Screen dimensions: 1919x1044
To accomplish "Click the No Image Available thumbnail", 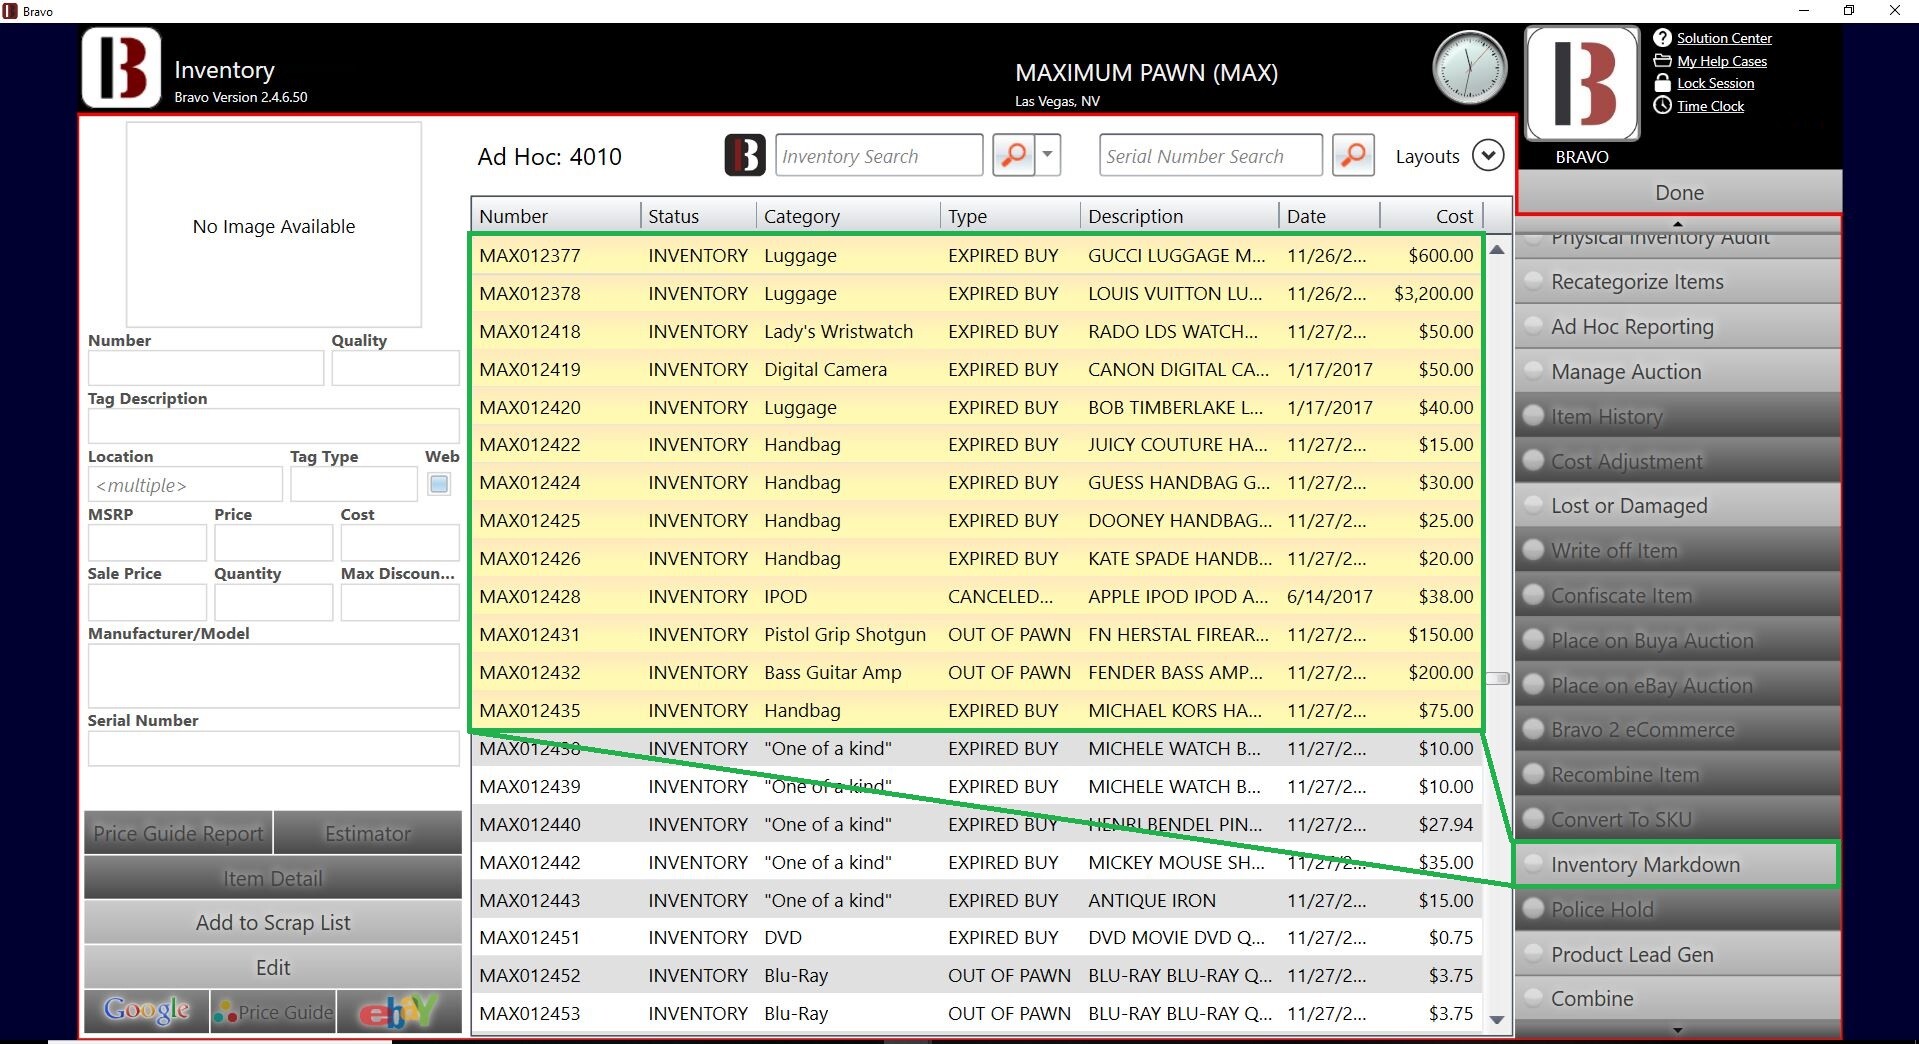I will tap(273, 225).
